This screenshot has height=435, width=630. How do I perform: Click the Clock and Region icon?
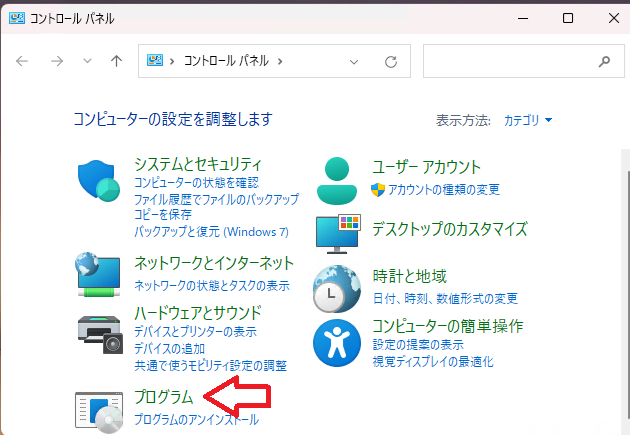(x=337, y=288)
